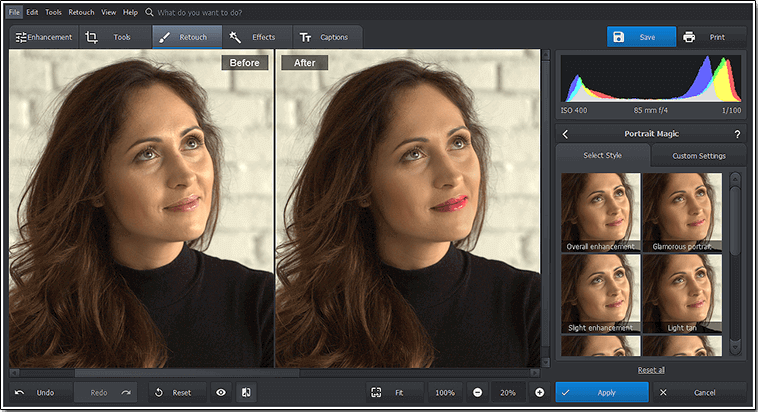Viewport: 758px width, 412px height.
Task: Click the zoom in plus icon
Action: click(x=539, y=393)
